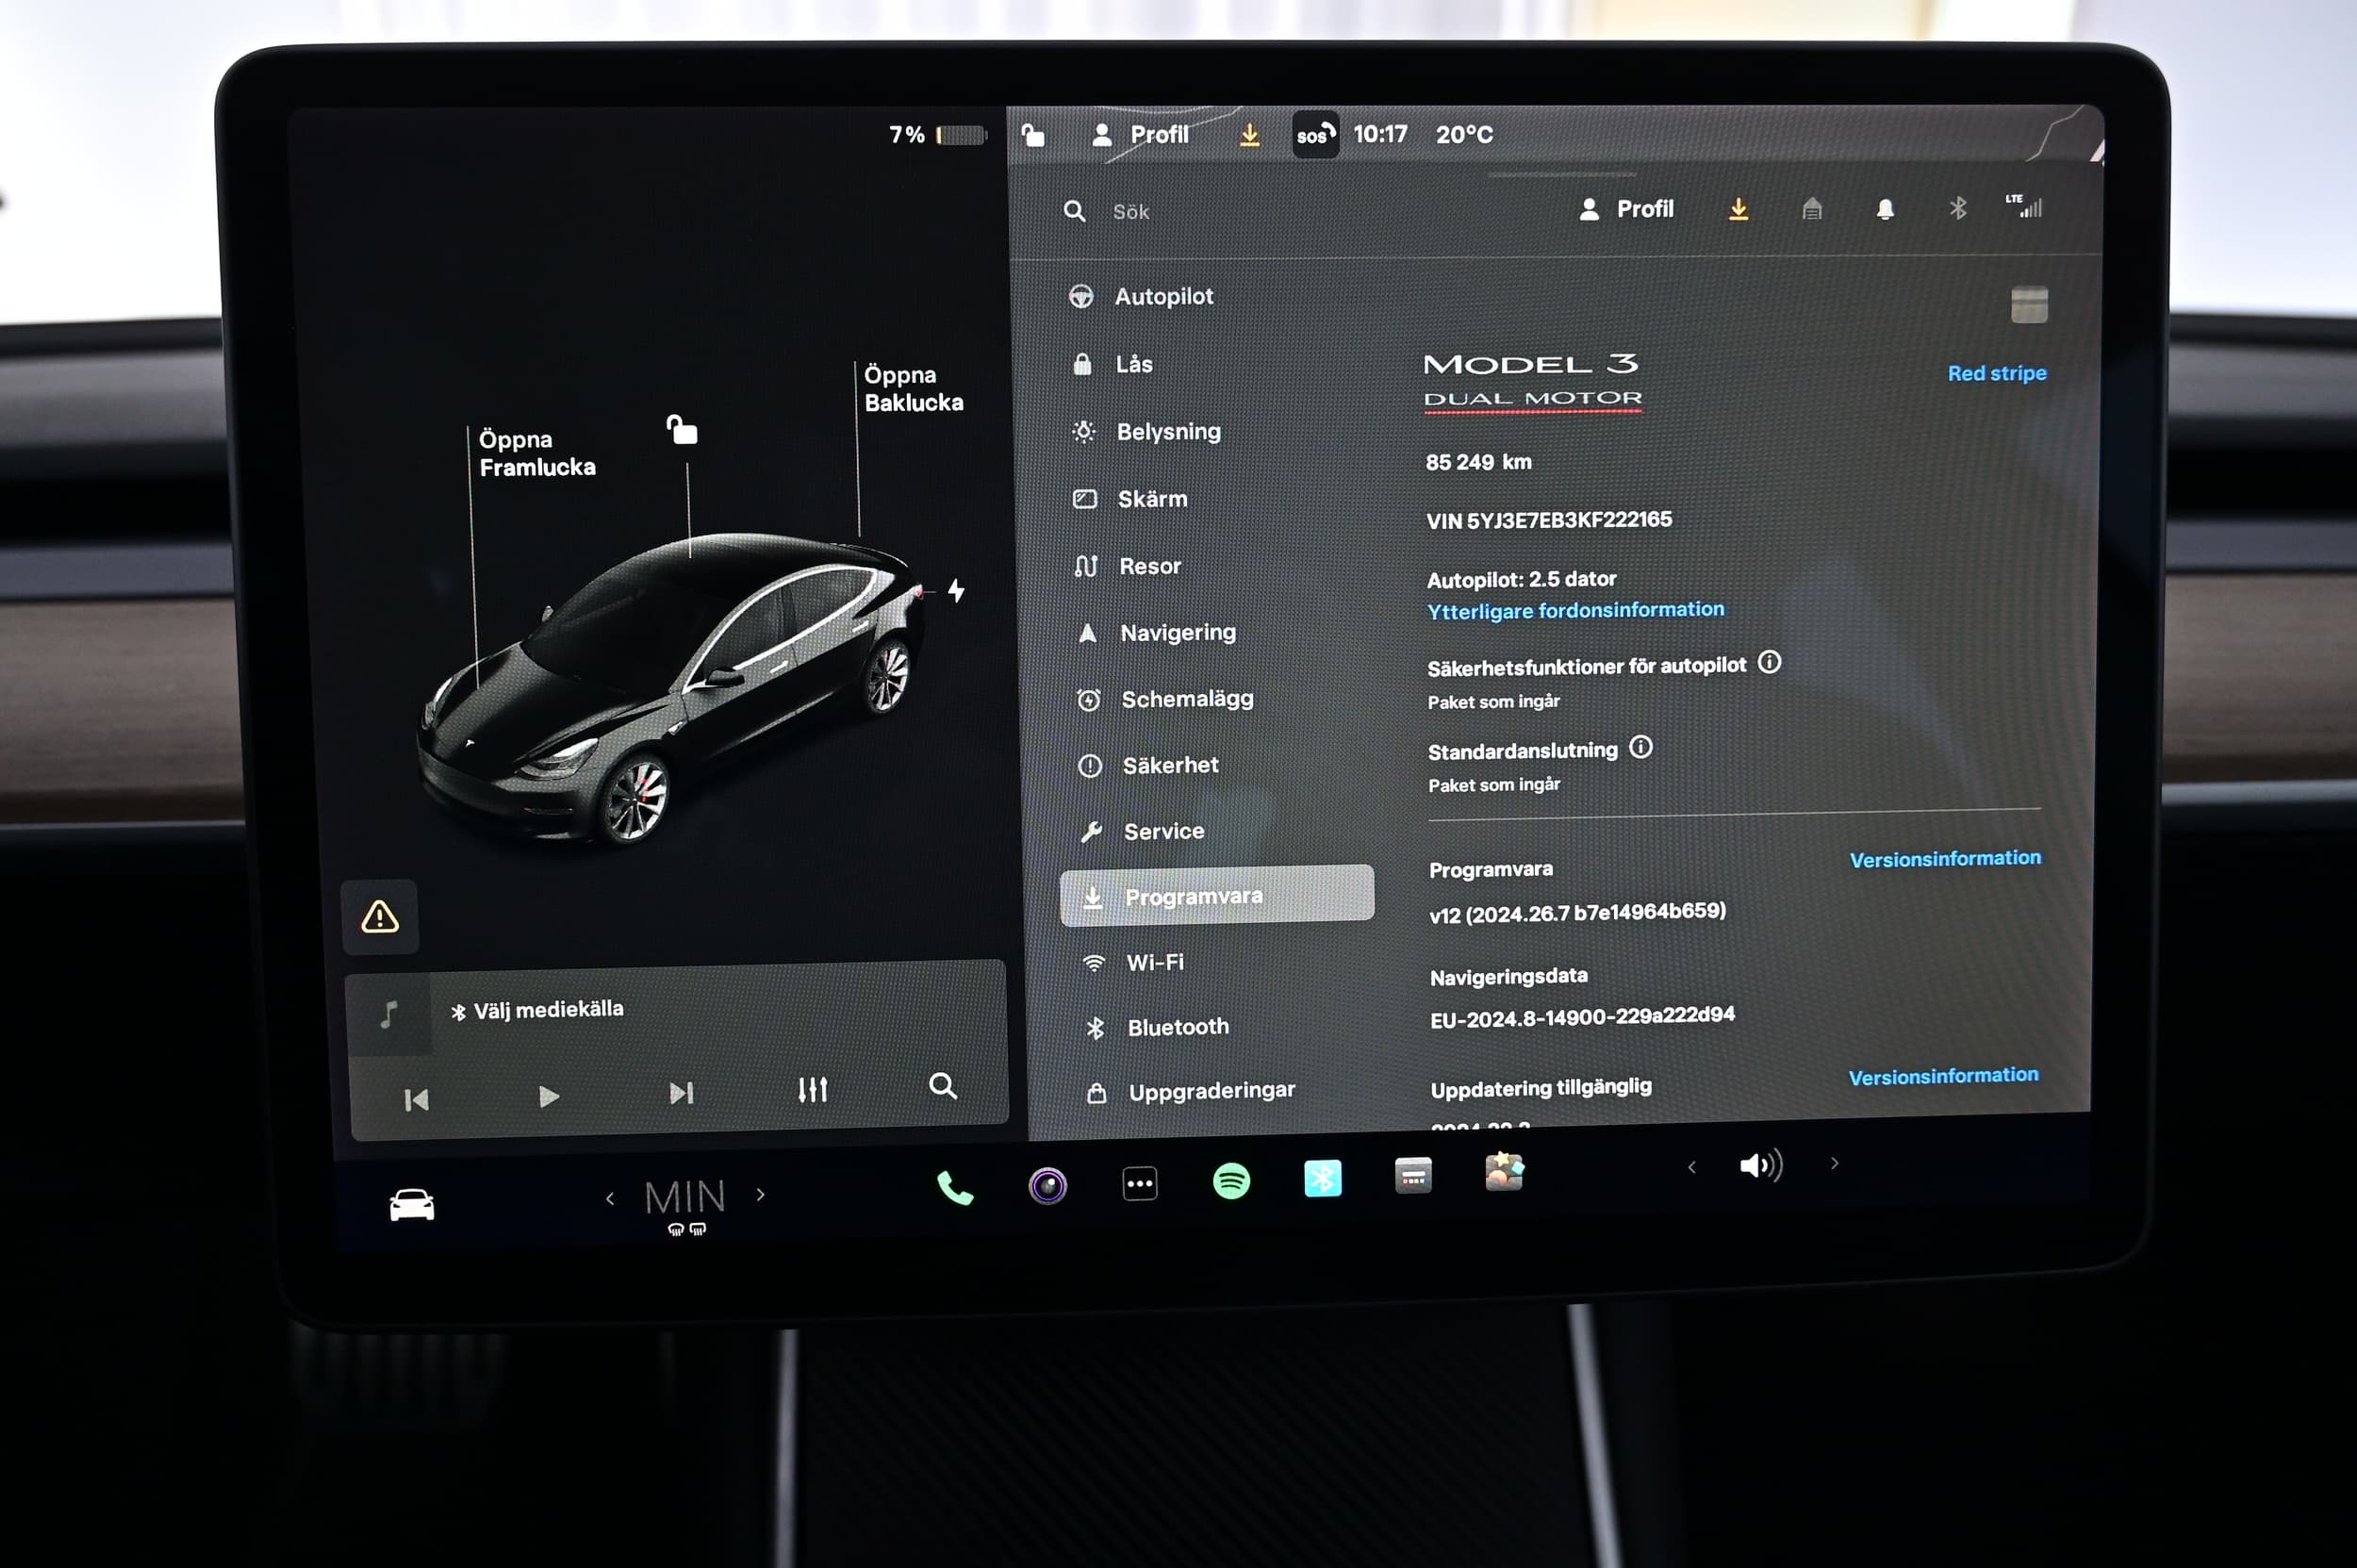The image size is (2357, 1568).
Task: Expand Uppgraderingar (Upgrades) section
Action: tap(1212, 1090)
